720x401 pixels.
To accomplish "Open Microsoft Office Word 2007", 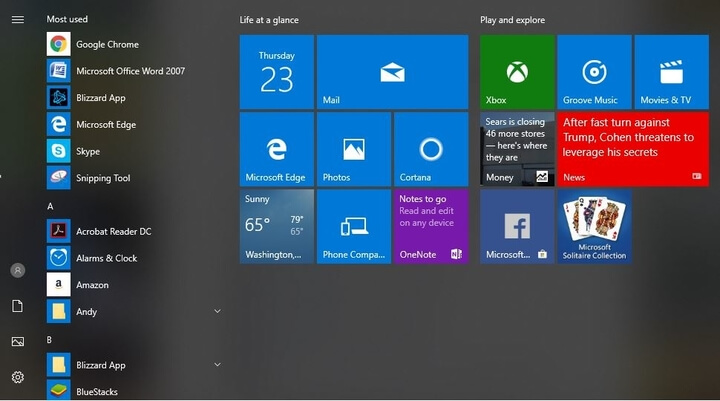I will pos(133,71).
